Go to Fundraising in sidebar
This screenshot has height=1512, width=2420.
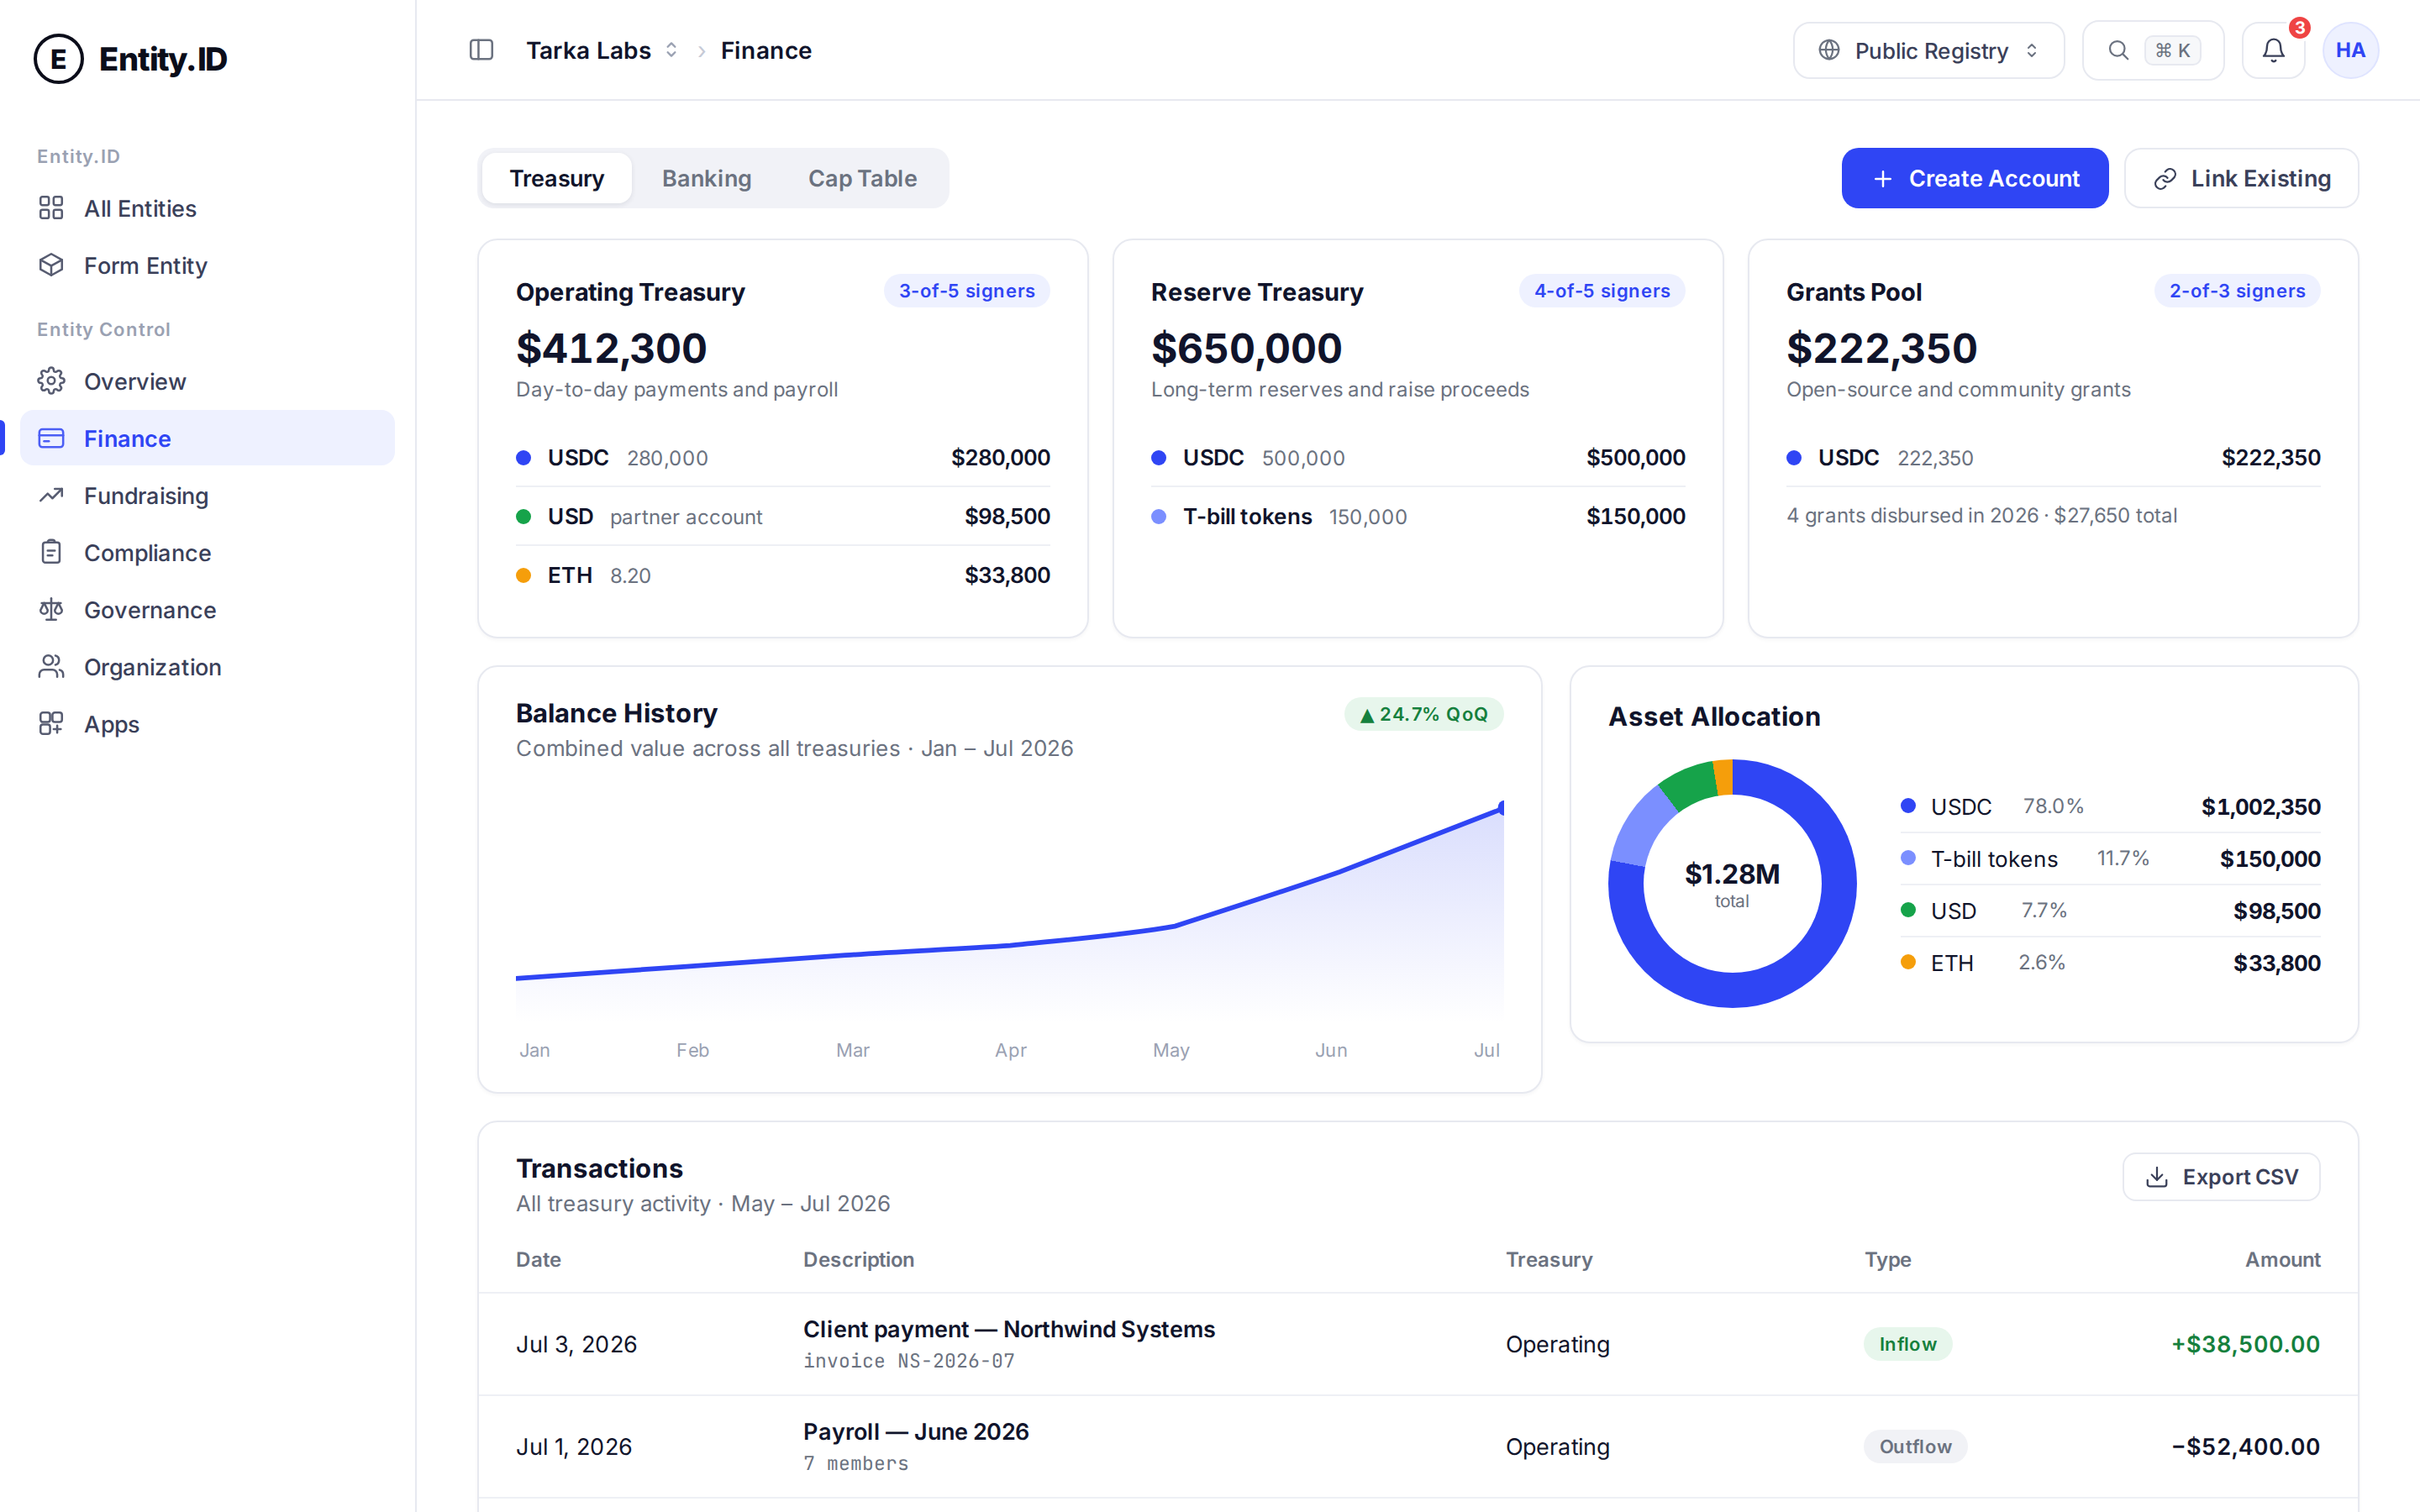pyautogui.click(x=207, y=495)
